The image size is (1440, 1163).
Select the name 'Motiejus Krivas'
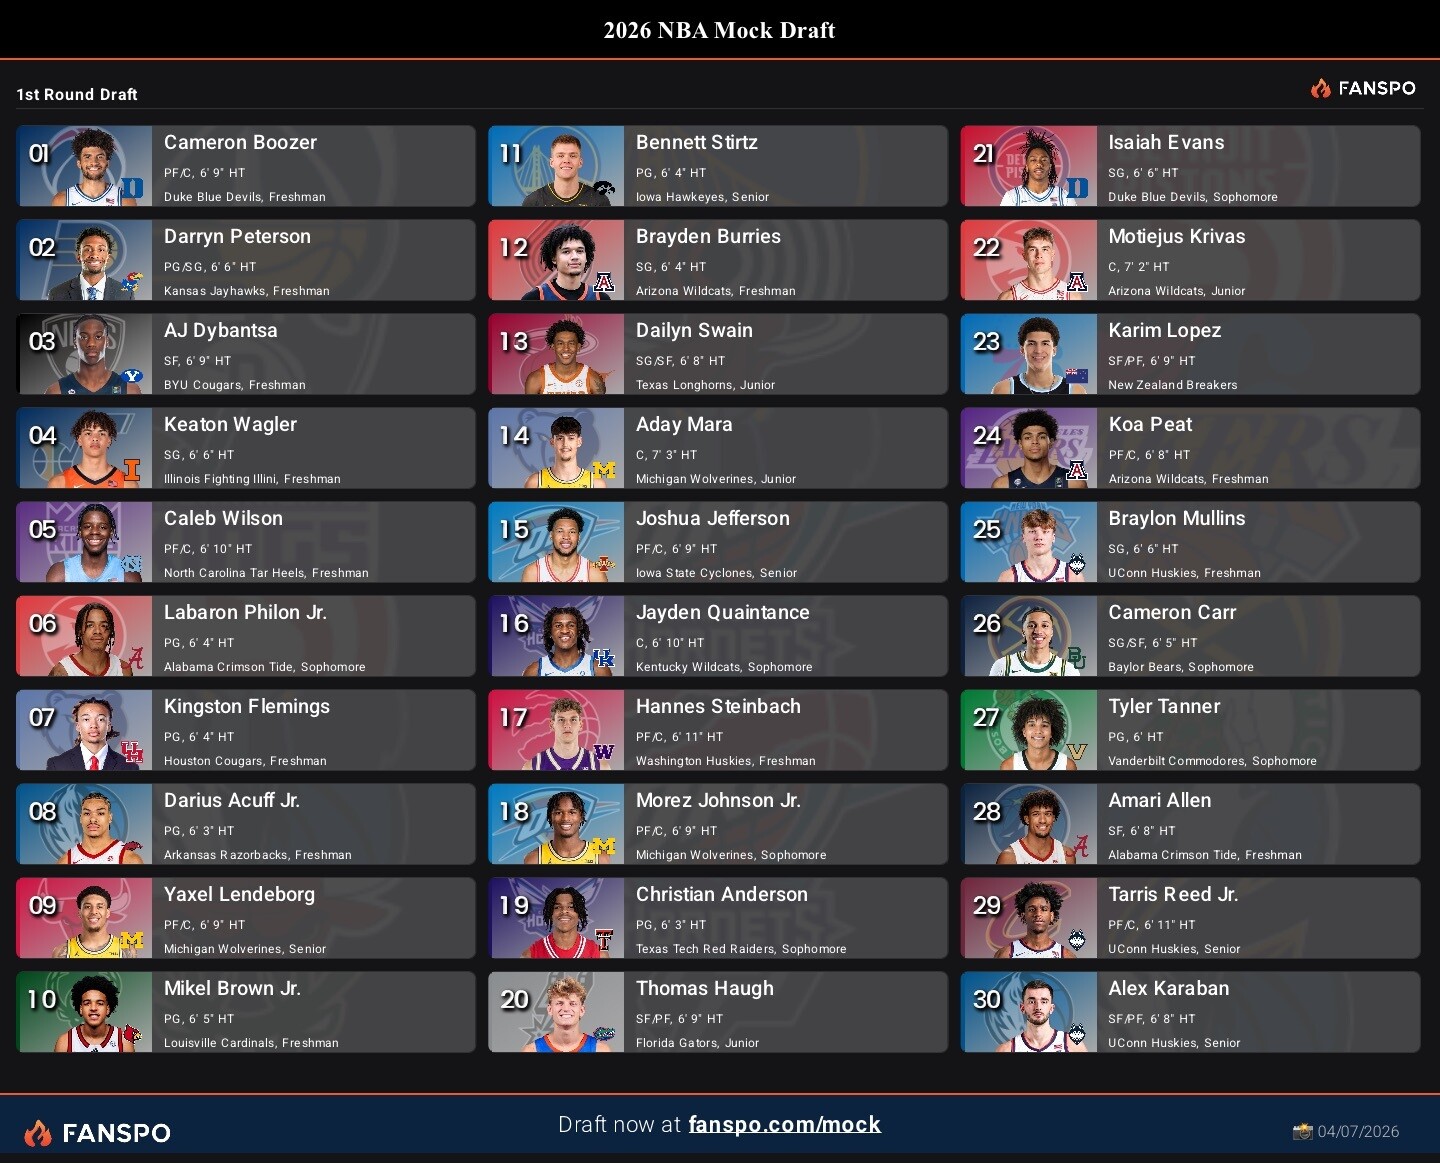(x=1177, y=237)
